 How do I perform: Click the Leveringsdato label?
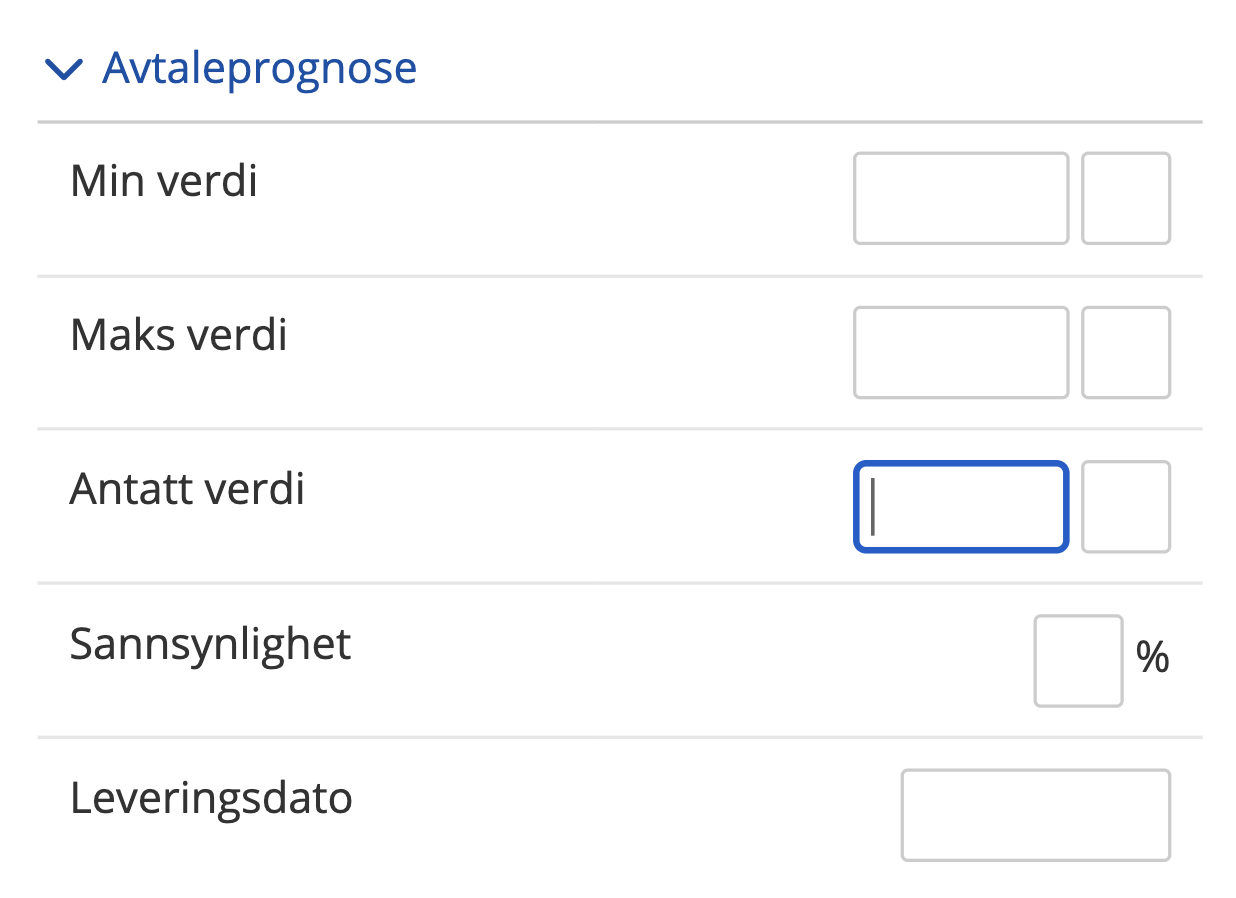[x=211, y=798]
